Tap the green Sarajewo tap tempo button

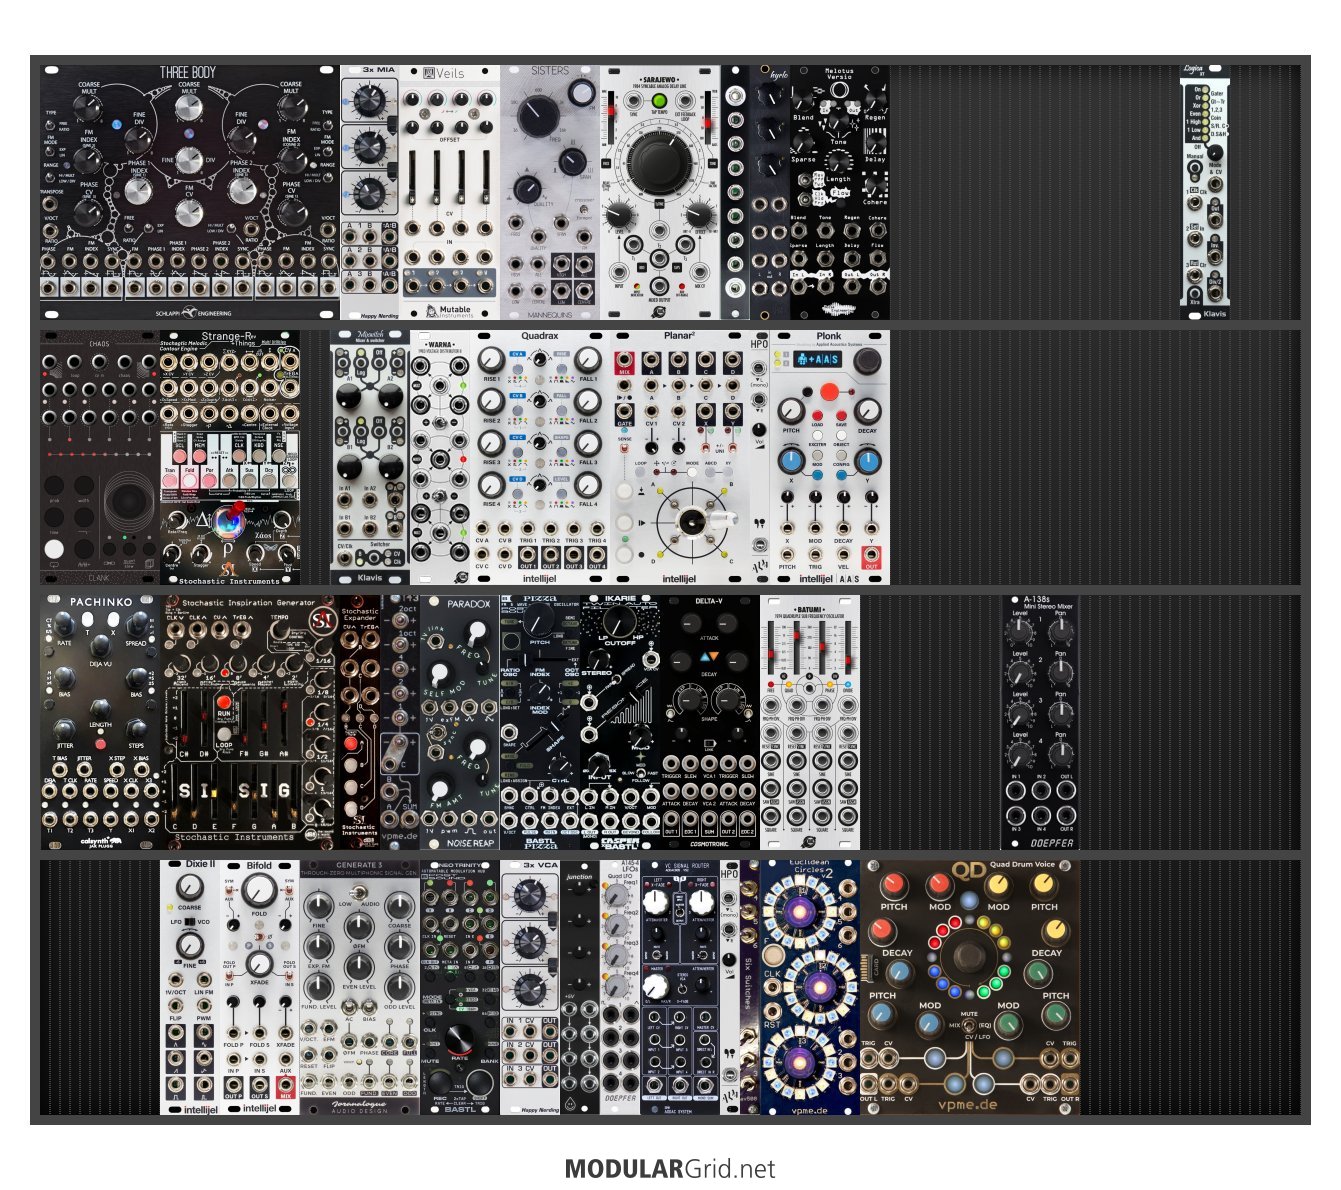pyautogui.click(x=659, y=101)
